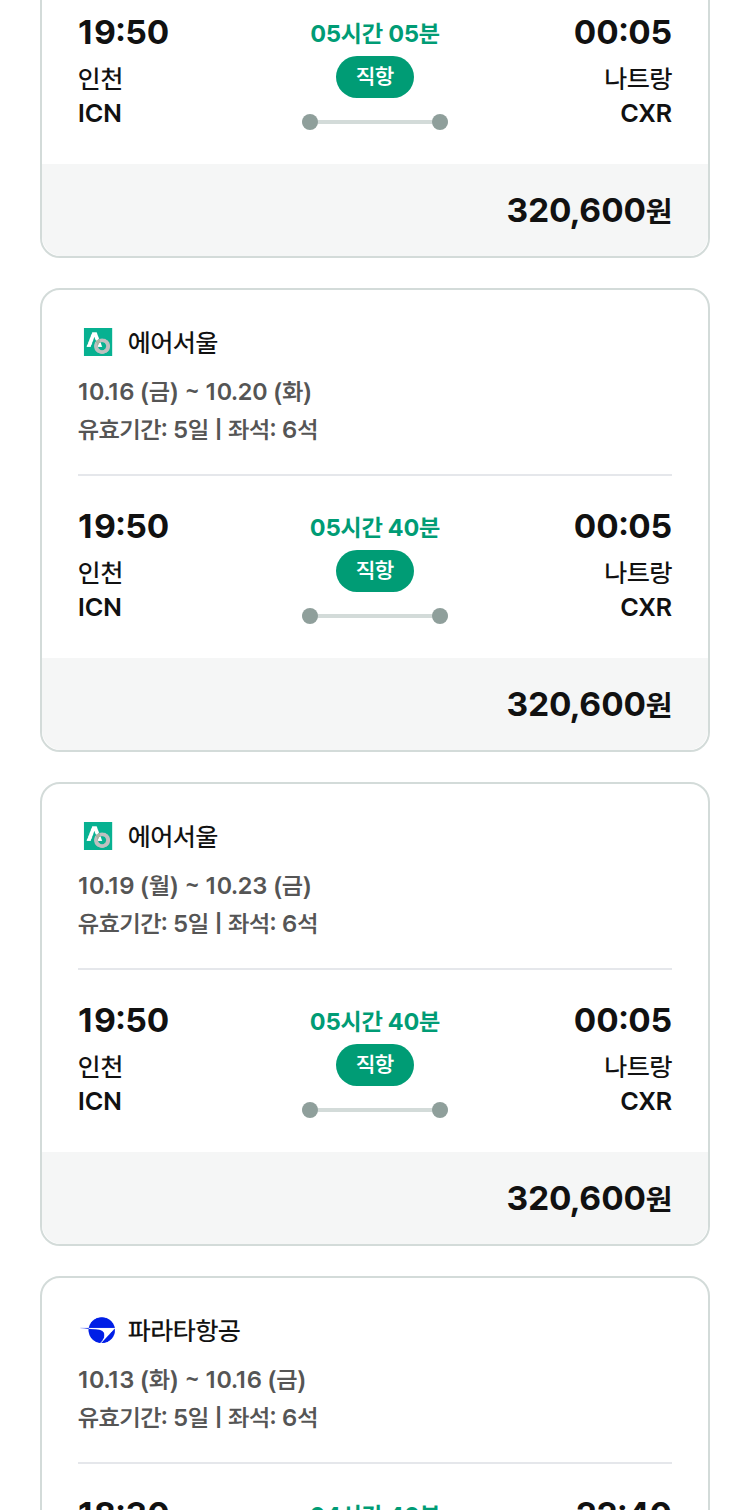The image size is (750, 1510).
Task: Choose the top card's 320,600원 price
Action: coord(589,210)
